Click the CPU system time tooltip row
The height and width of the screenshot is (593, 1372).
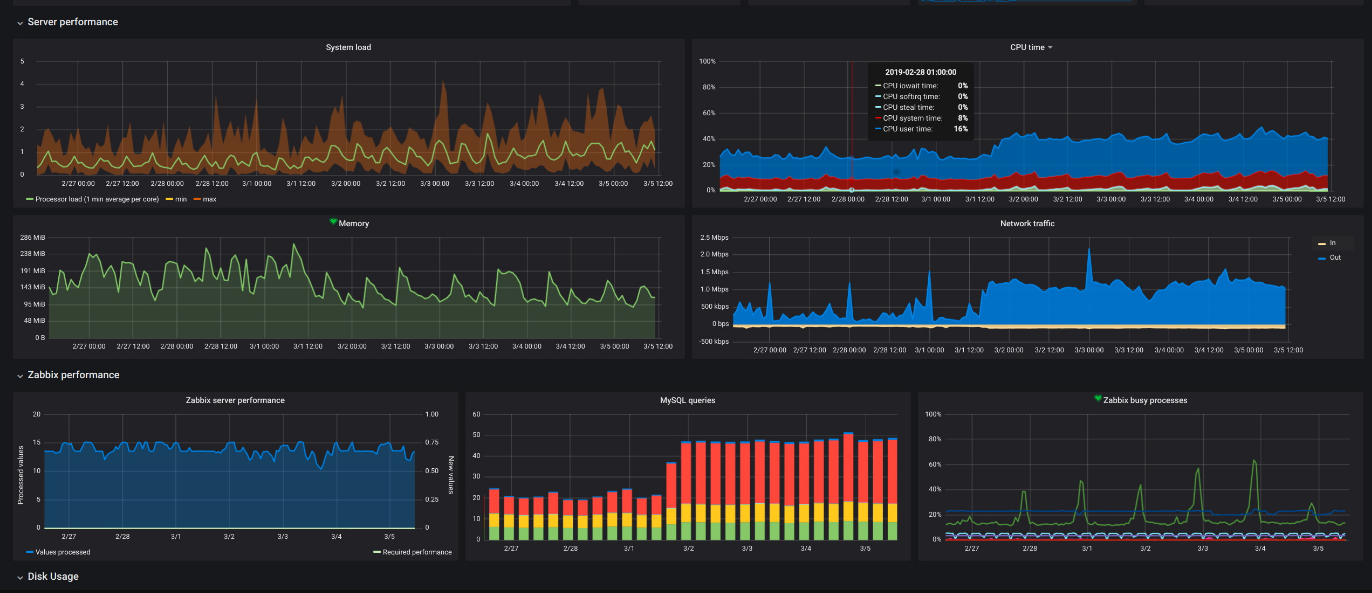tap(920, 118)
